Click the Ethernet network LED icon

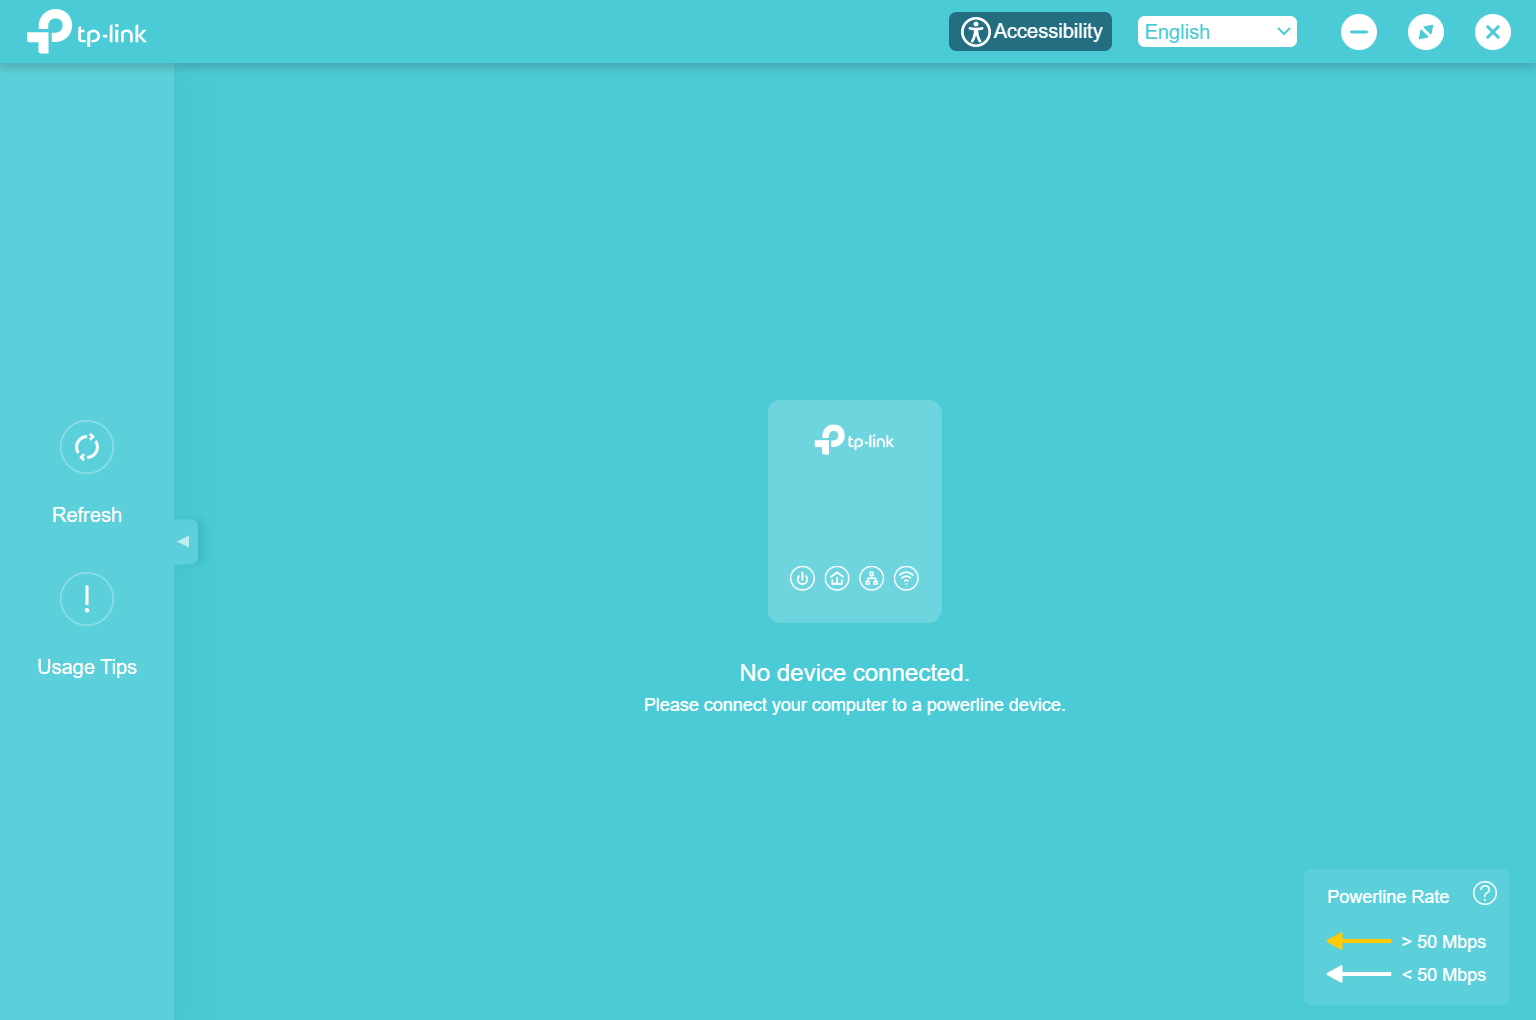click(x=872, y=578)
